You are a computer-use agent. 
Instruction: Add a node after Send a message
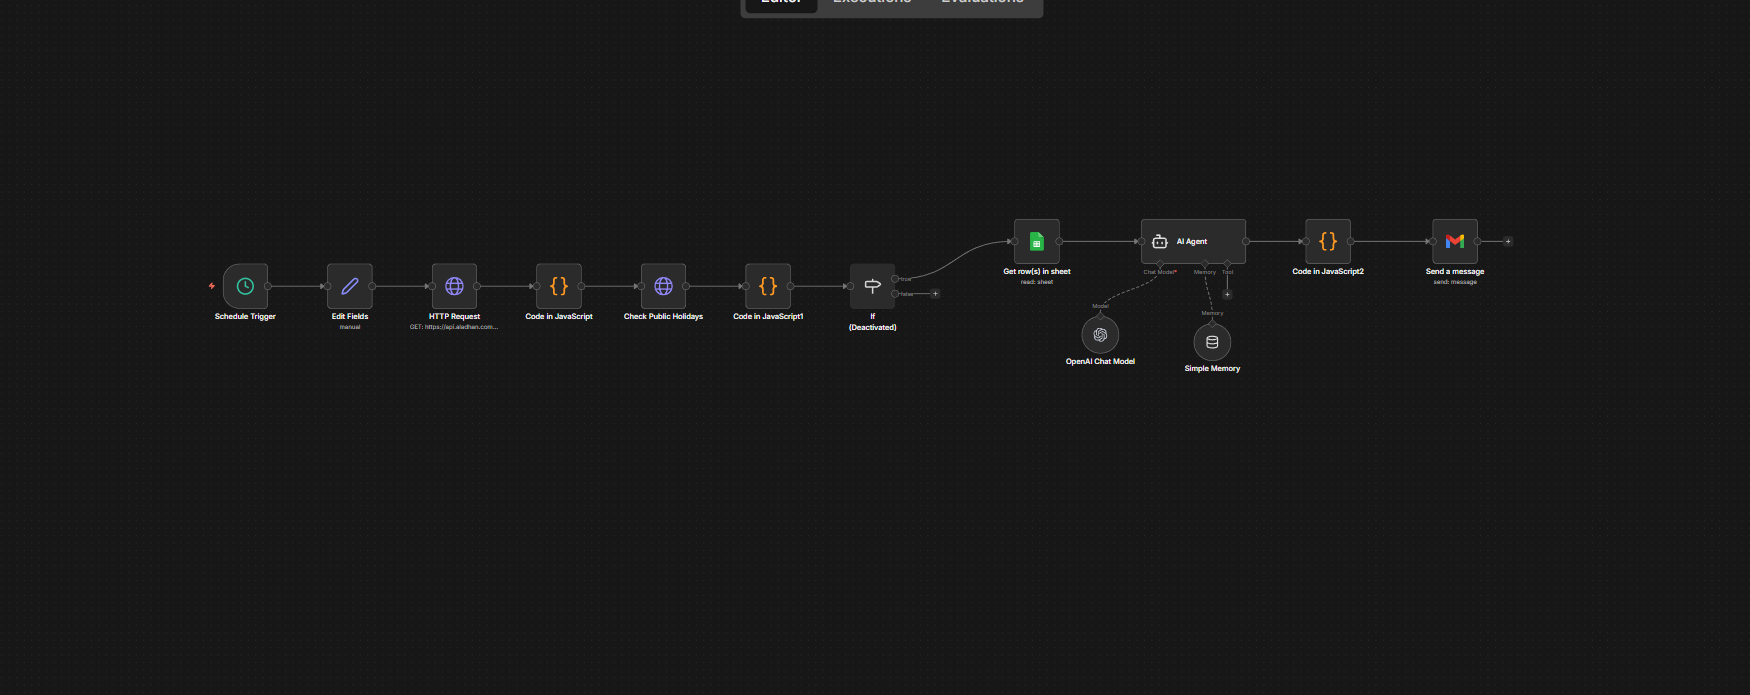[1508, 241]
